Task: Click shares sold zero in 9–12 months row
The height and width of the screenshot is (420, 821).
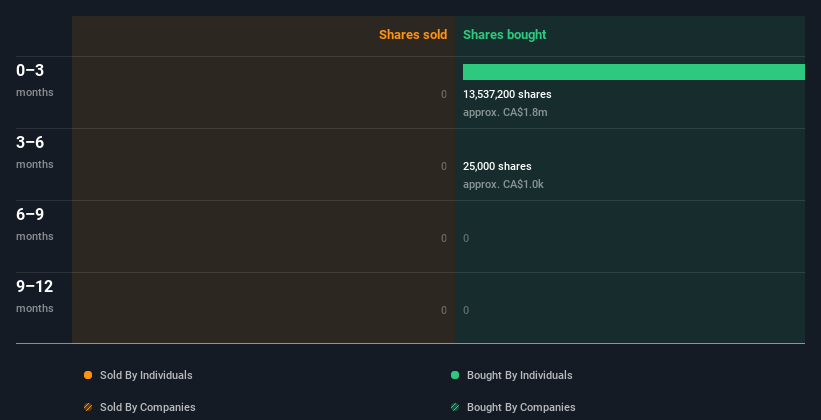Action: coord(444,310)
